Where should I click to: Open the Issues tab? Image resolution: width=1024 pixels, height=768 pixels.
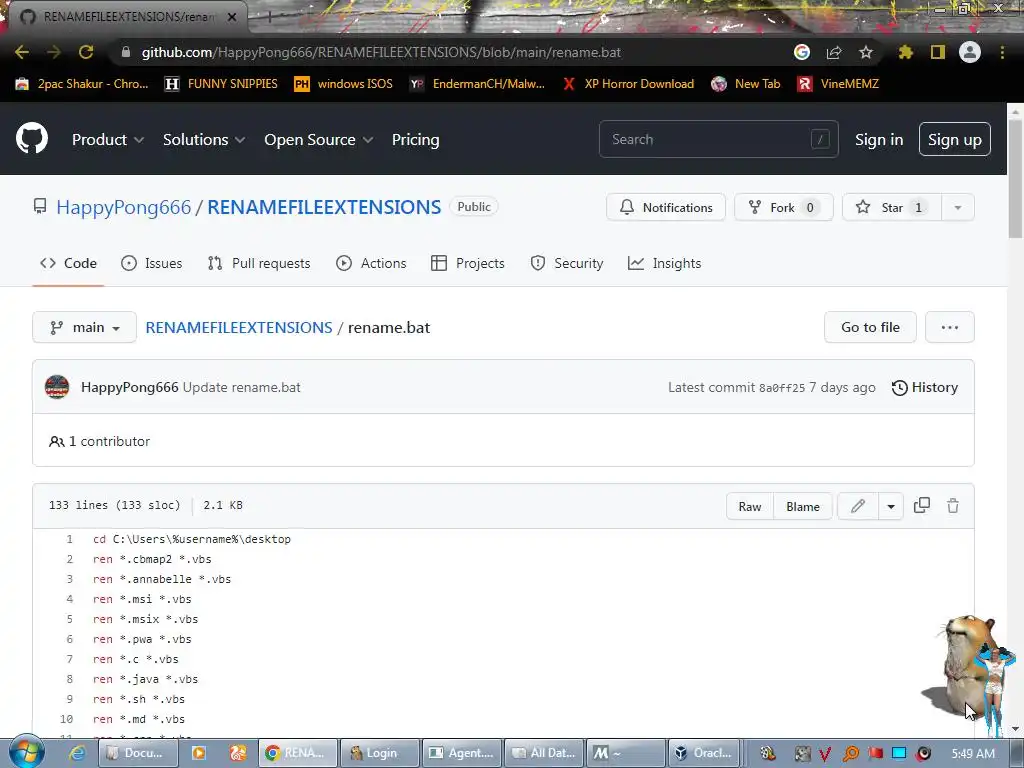(x=152, y=263)
